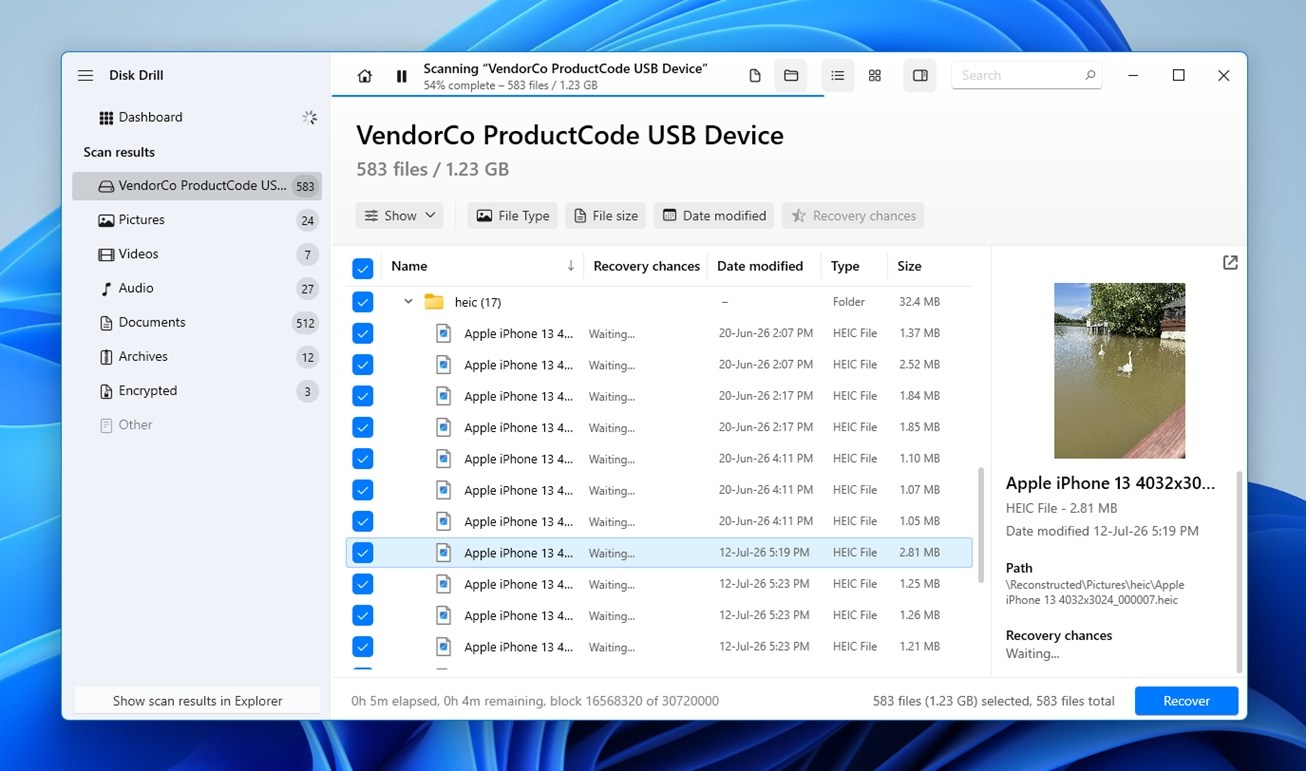Select Other category icon
This screenshot has height=771, width=1306.
click(x=106, y=425)
